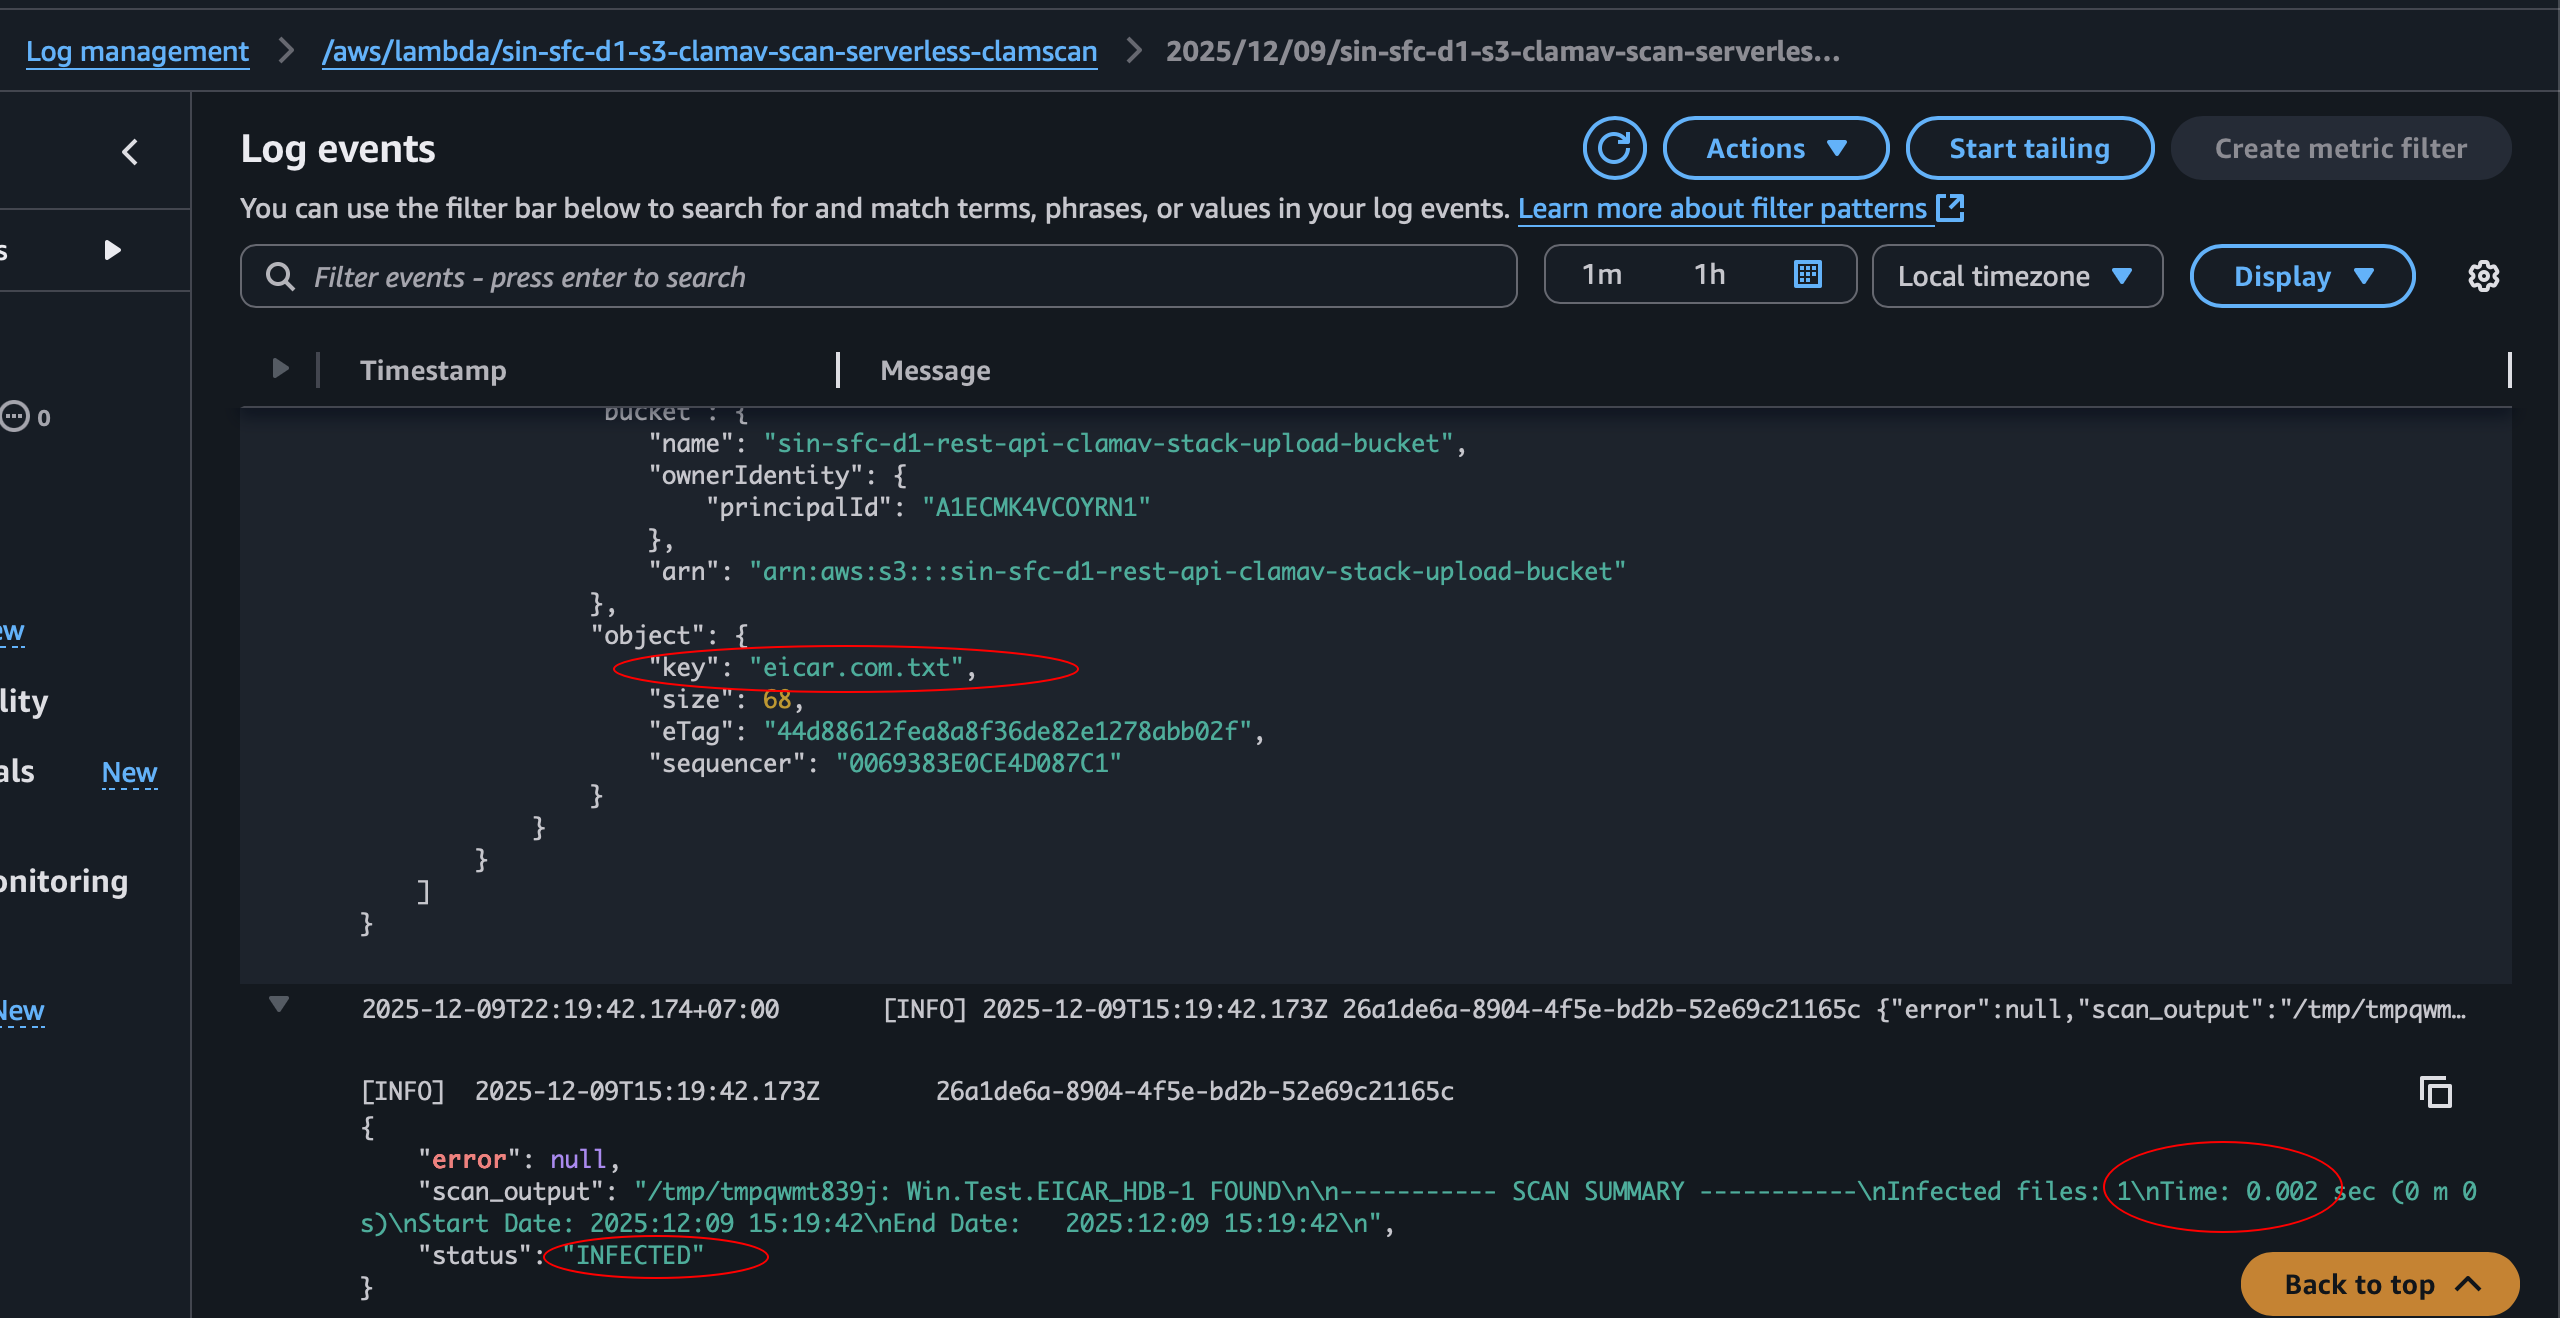Select the 1m time range
2560x1318 pixels.
coord(1602,274)
